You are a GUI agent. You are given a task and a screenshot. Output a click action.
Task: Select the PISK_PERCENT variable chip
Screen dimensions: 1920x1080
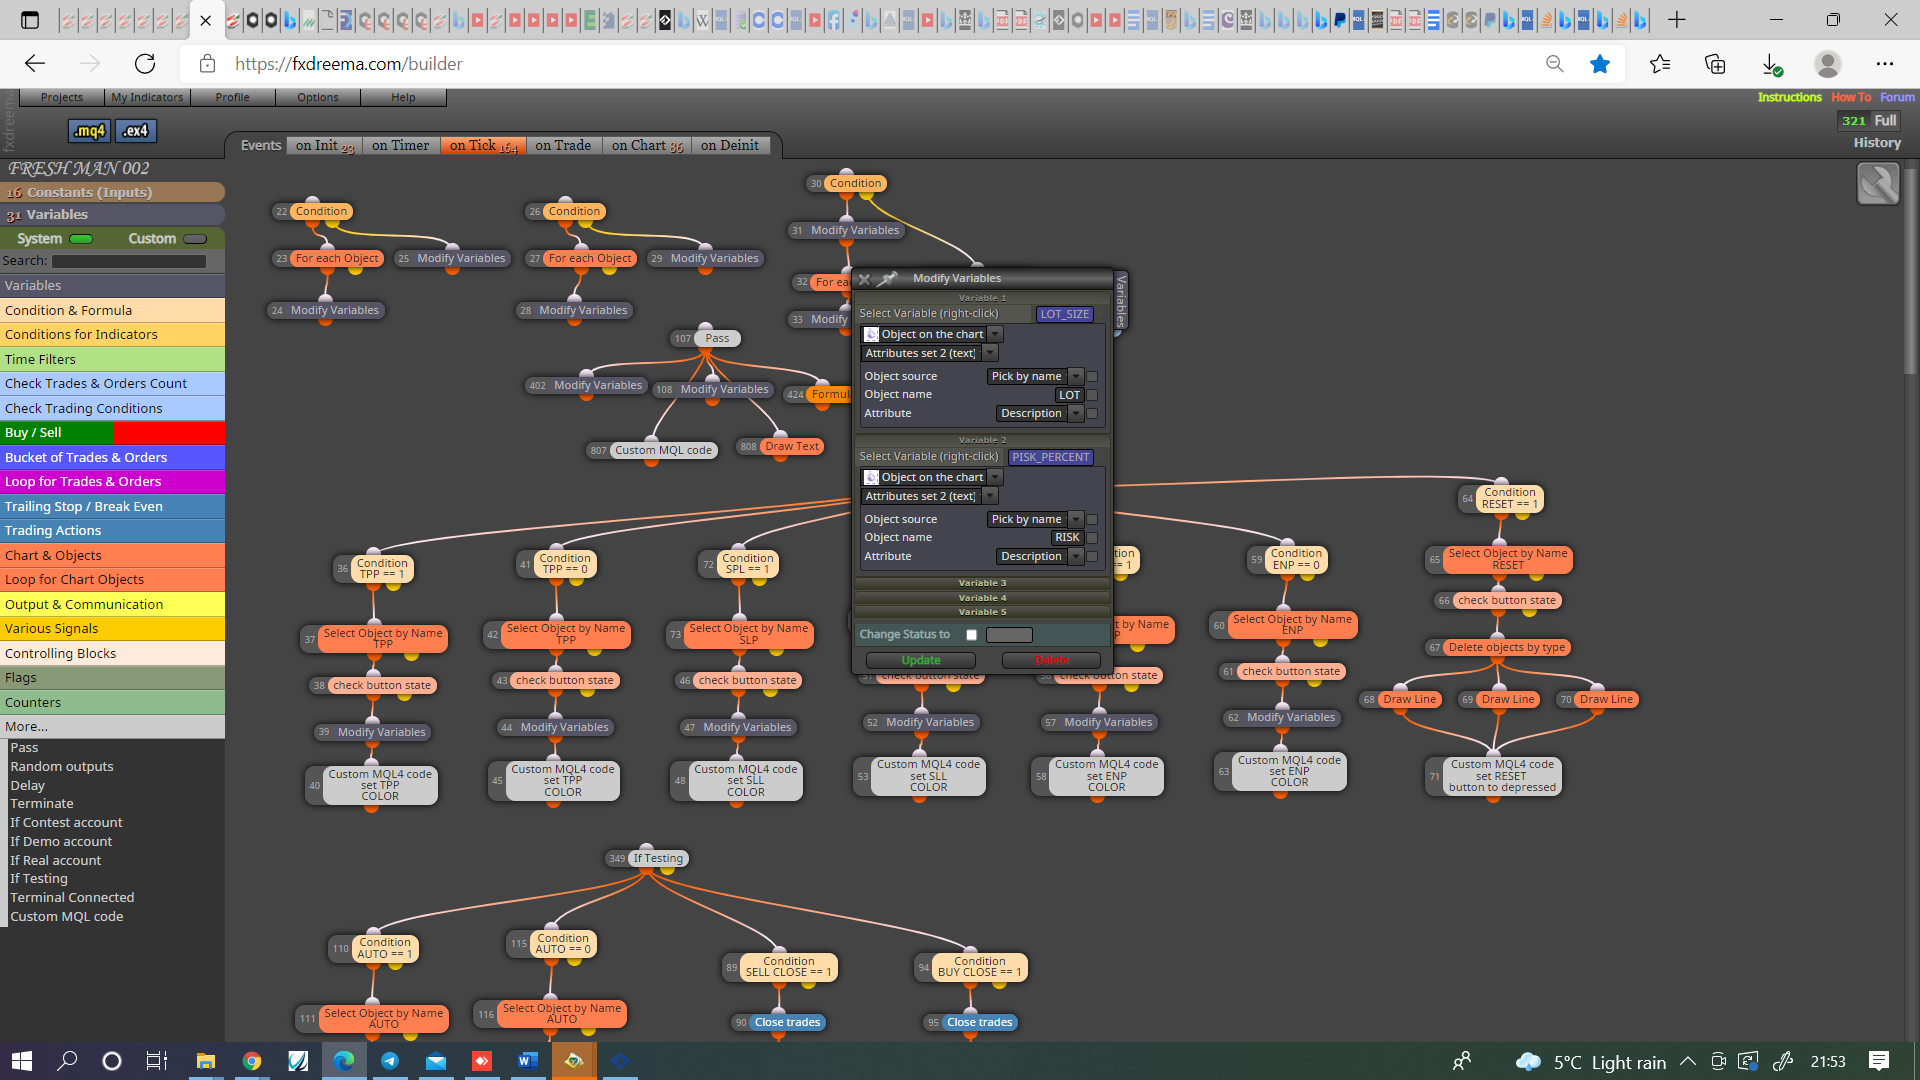point(1050,457)
